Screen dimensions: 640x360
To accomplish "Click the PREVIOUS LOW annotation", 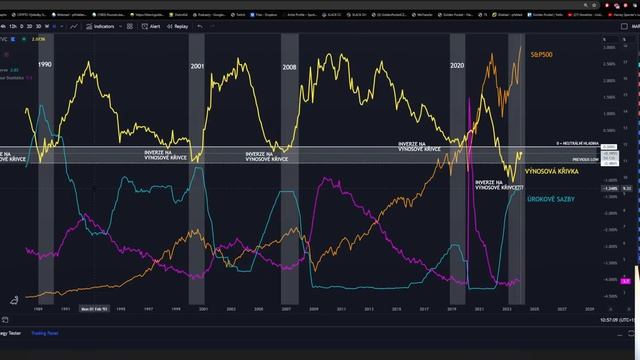I will (585, 160).
